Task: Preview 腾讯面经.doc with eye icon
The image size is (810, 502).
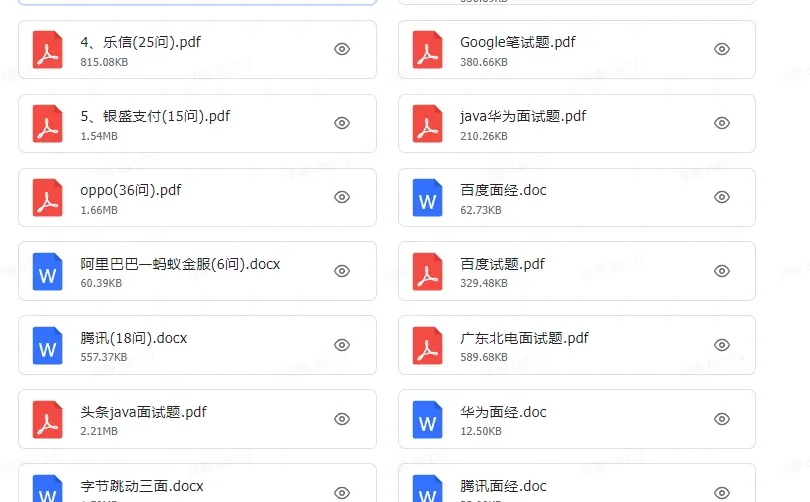Action: coord(722,493)
